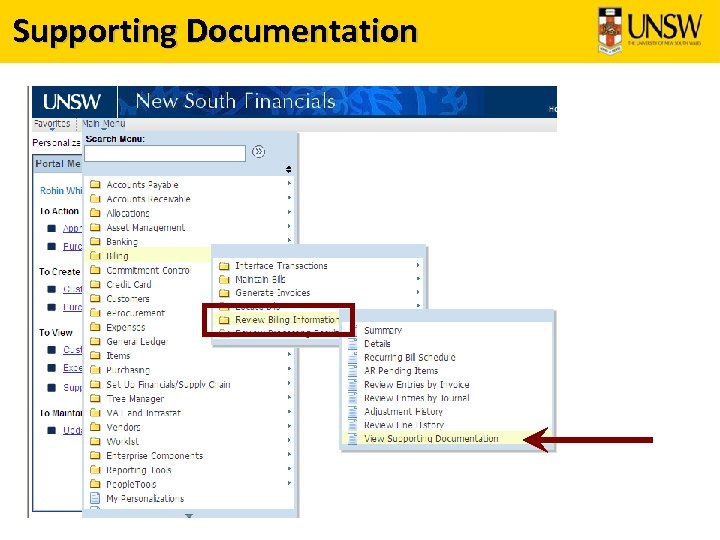Image resolution: width=720 pixels, height=540 pixels.
Task: Expand the Interface Transactions submenu arrow
Action: [x=418, y=265]
